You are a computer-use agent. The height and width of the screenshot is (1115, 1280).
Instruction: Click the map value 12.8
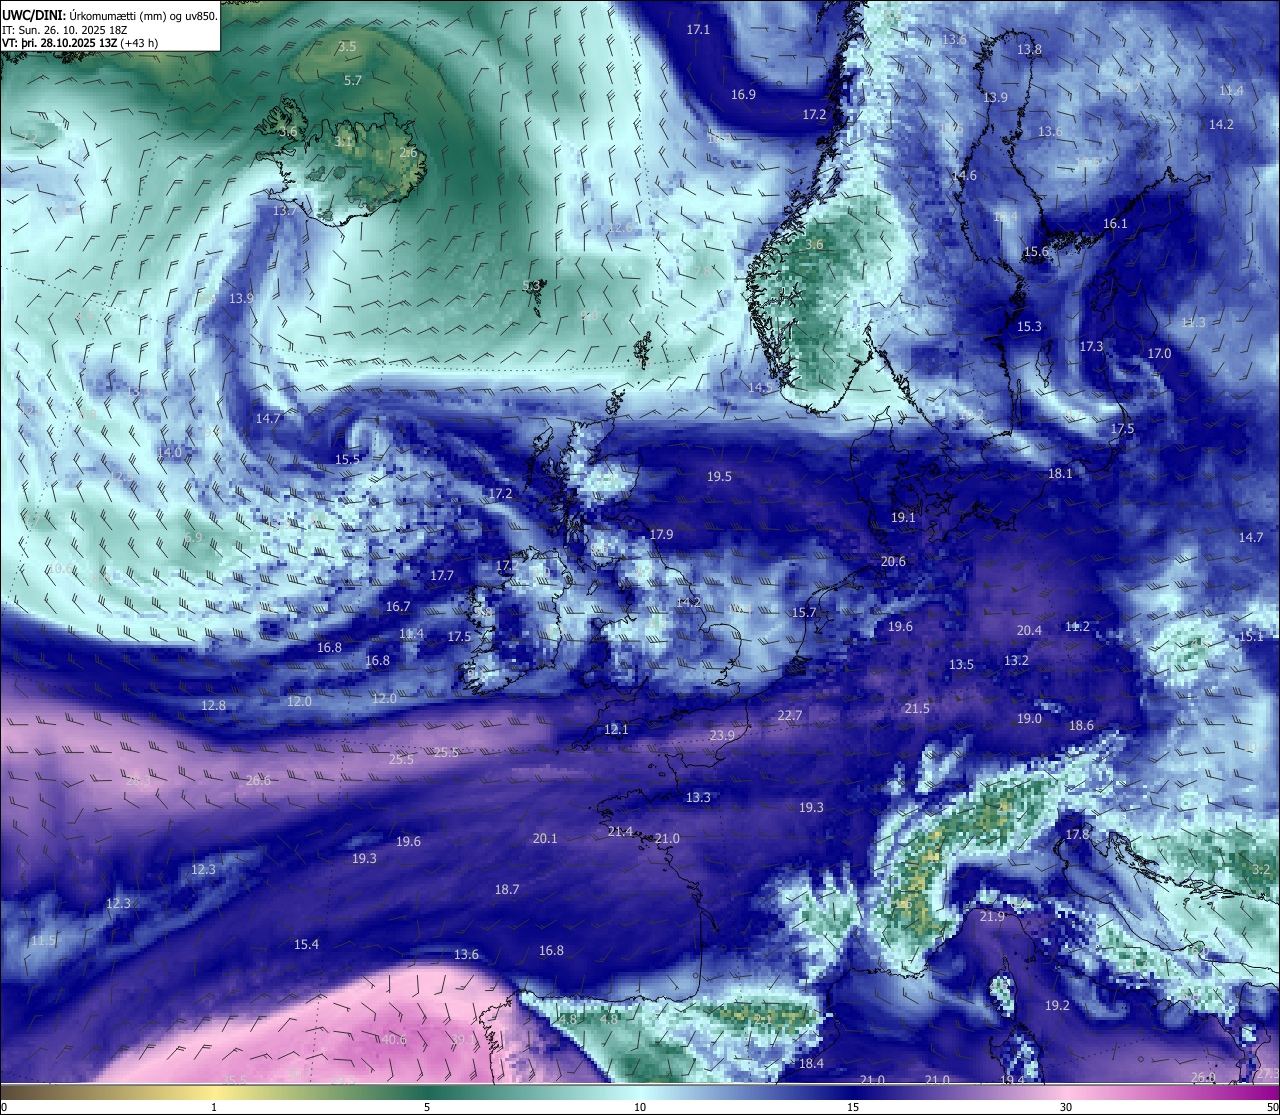(x=213, y=706)
